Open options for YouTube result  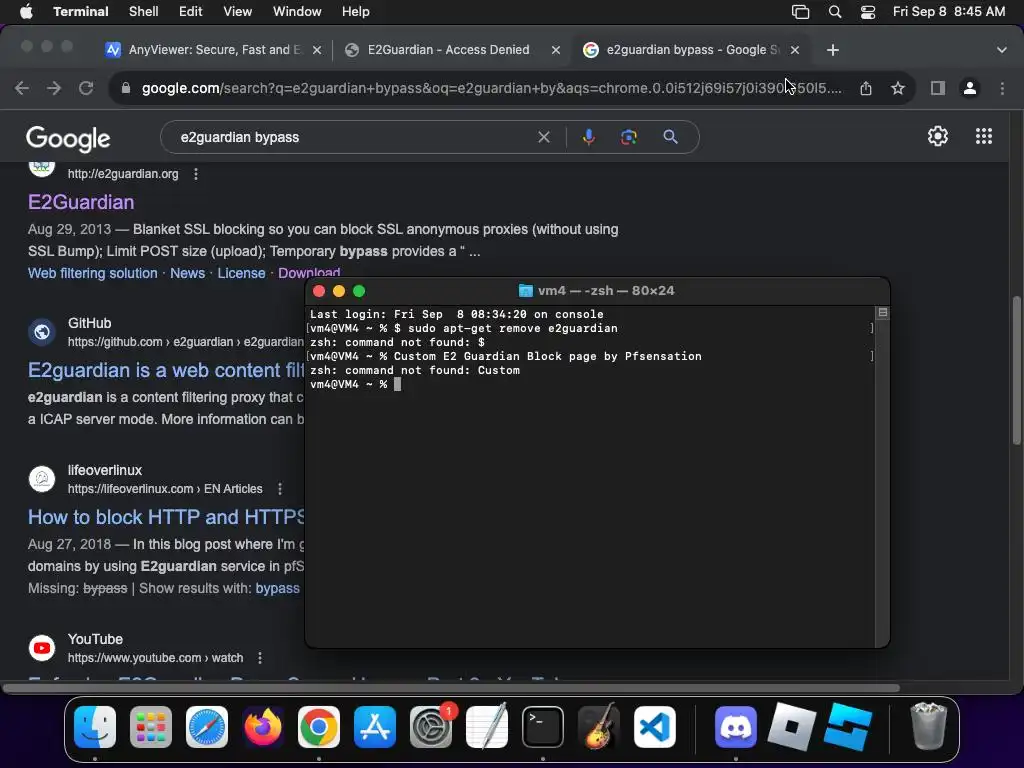click(260, 658)
